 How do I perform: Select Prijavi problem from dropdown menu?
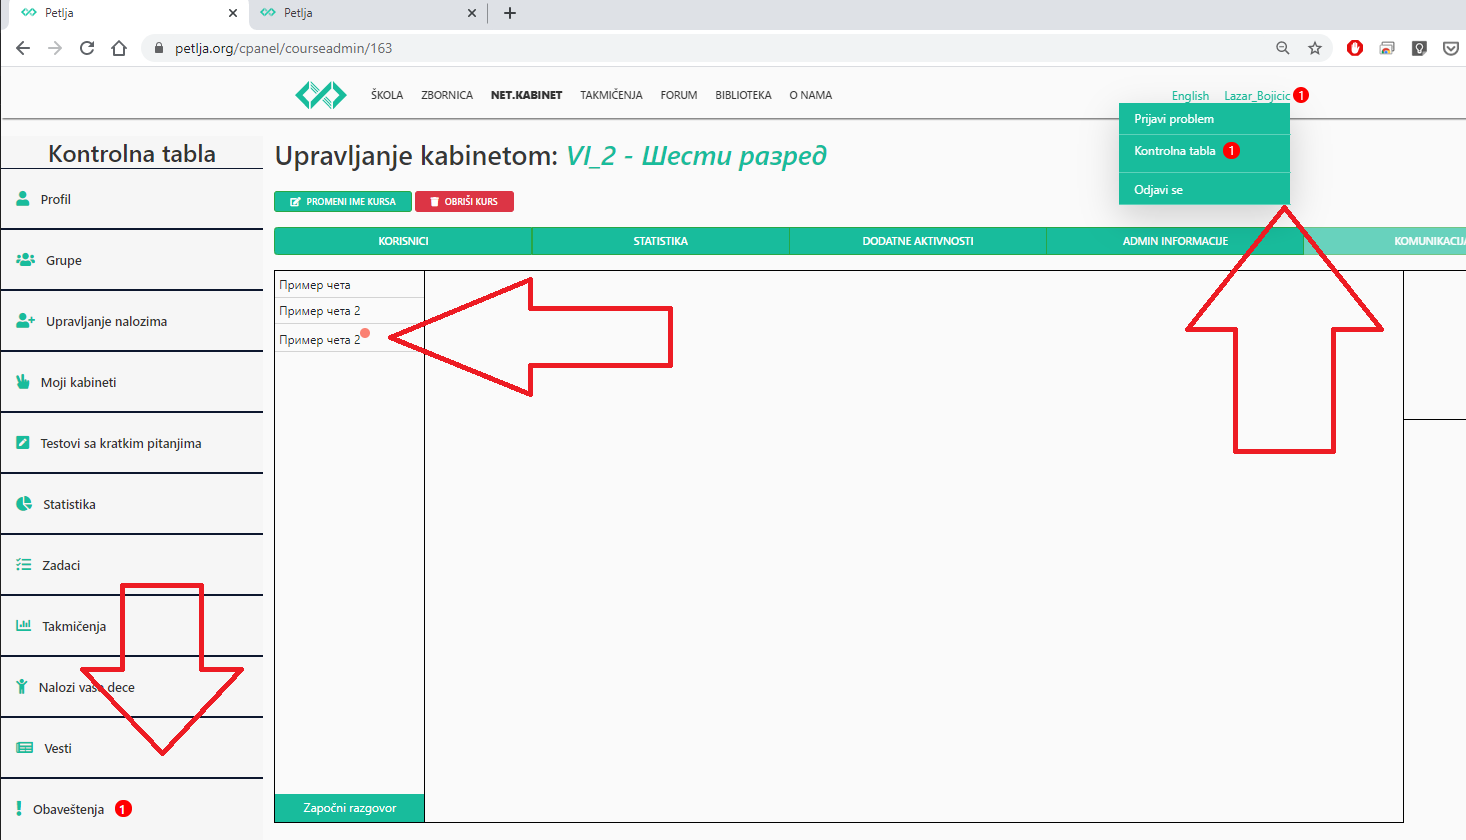click(x=1174, y=119)
